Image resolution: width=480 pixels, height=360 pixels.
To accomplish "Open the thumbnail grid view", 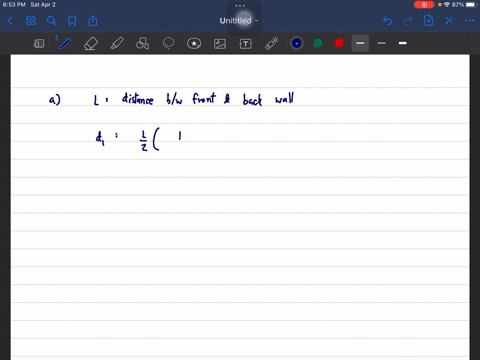I will click(x=31, y=21).
